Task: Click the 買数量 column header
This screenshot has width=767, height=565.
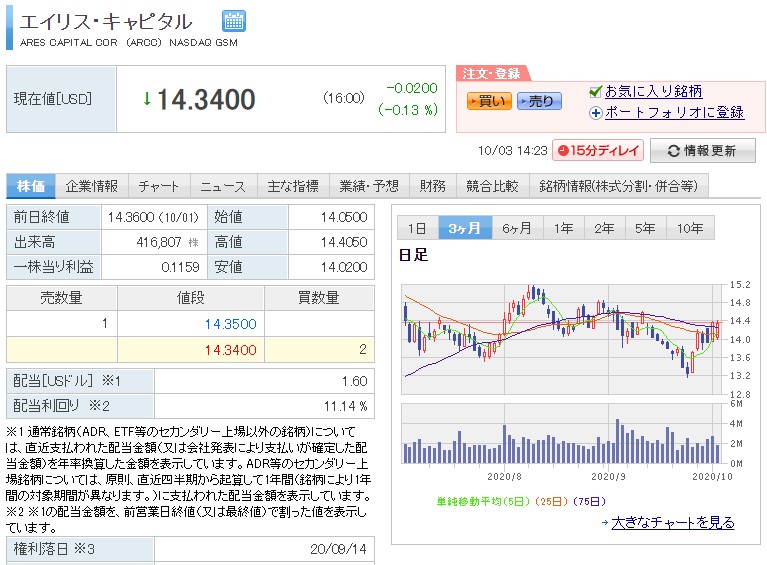Action: [319, 298]
